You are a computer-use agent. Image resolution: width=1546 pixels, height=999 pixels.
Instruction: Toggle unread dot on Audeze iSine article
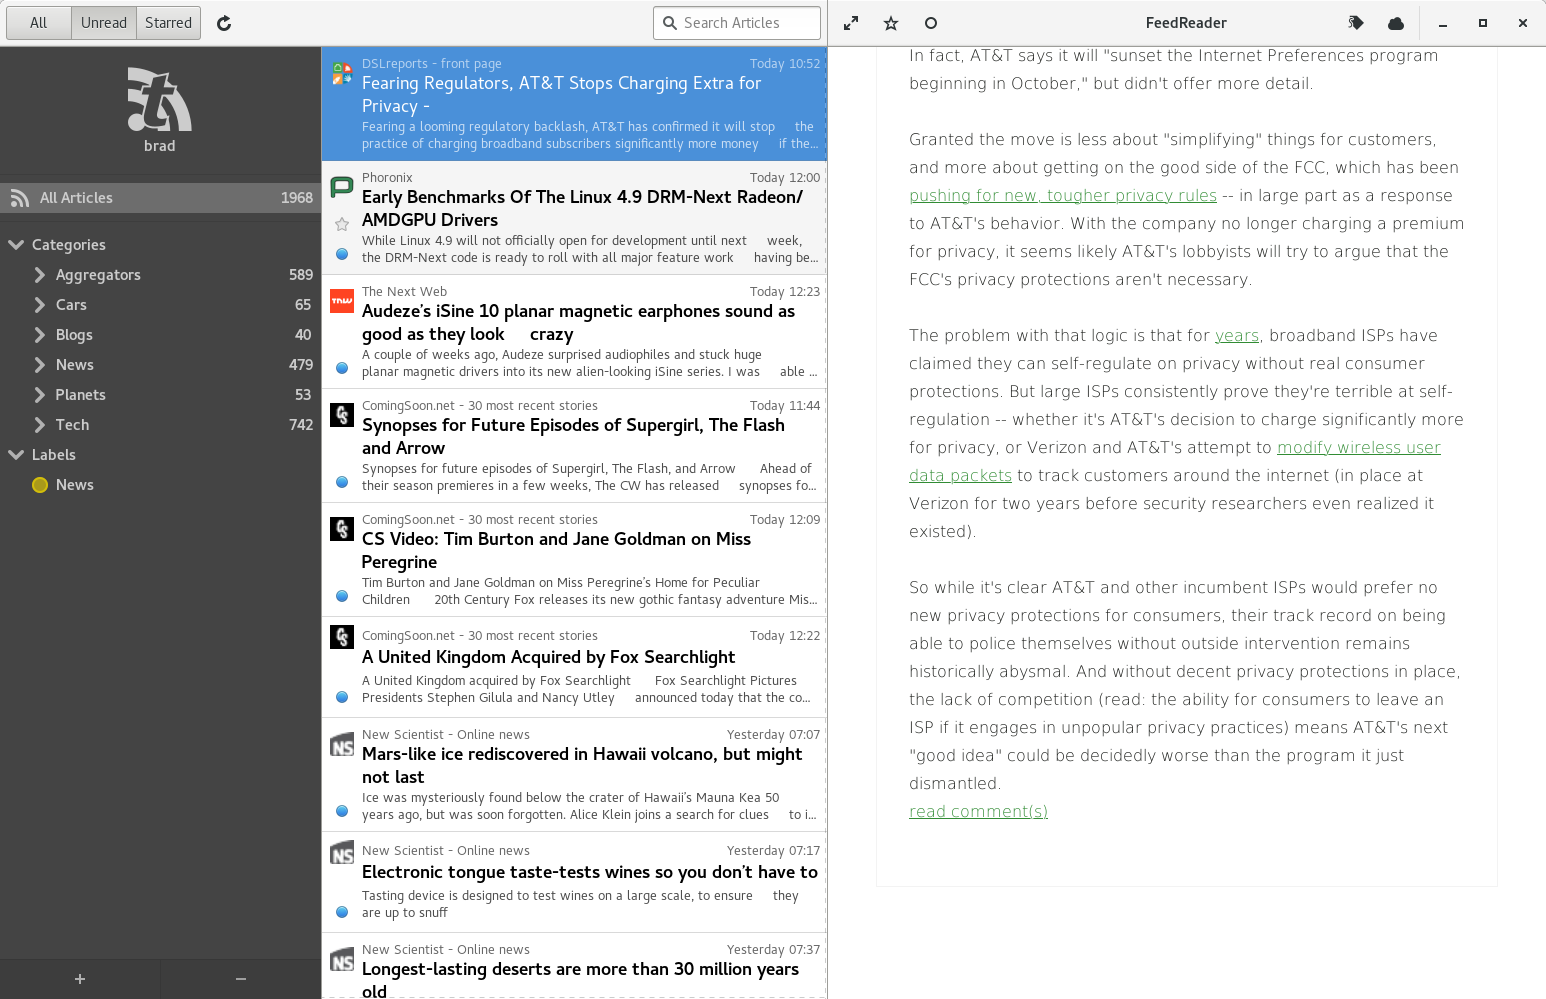[342, 368]
